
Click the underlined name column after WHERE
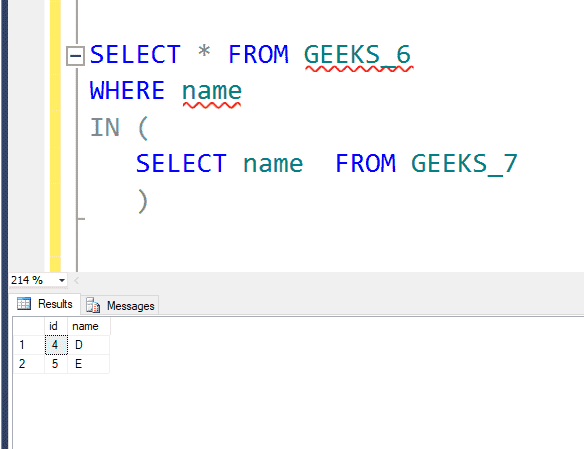click(212, 92)
